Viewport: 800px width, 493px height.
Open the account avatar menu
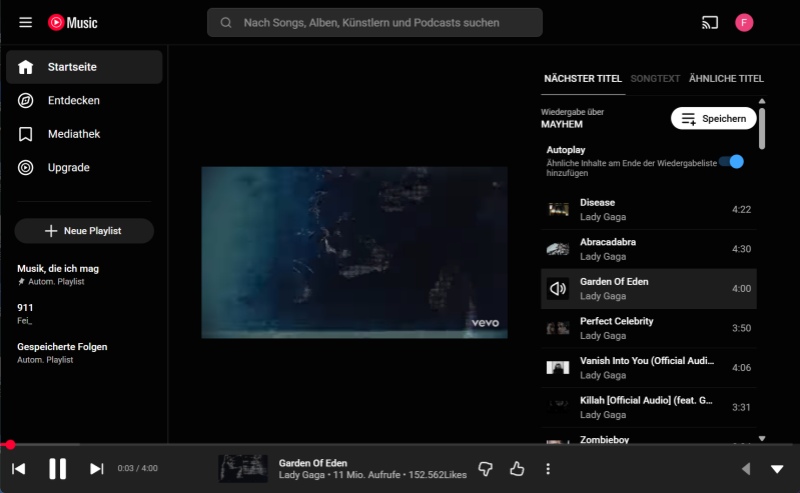(744, 22)
